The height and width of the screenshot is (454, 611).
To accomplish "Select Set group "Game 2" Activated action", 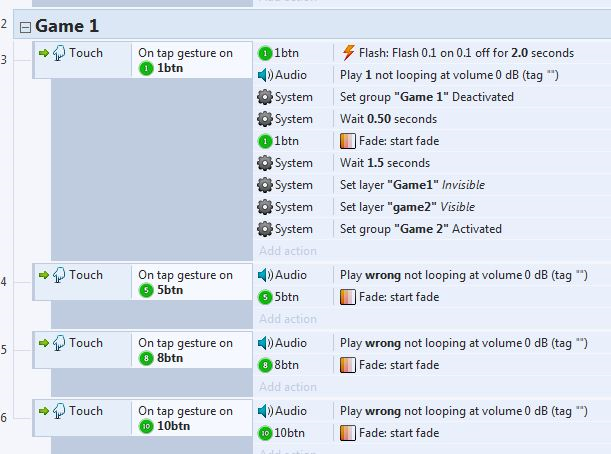I will 420,229.
